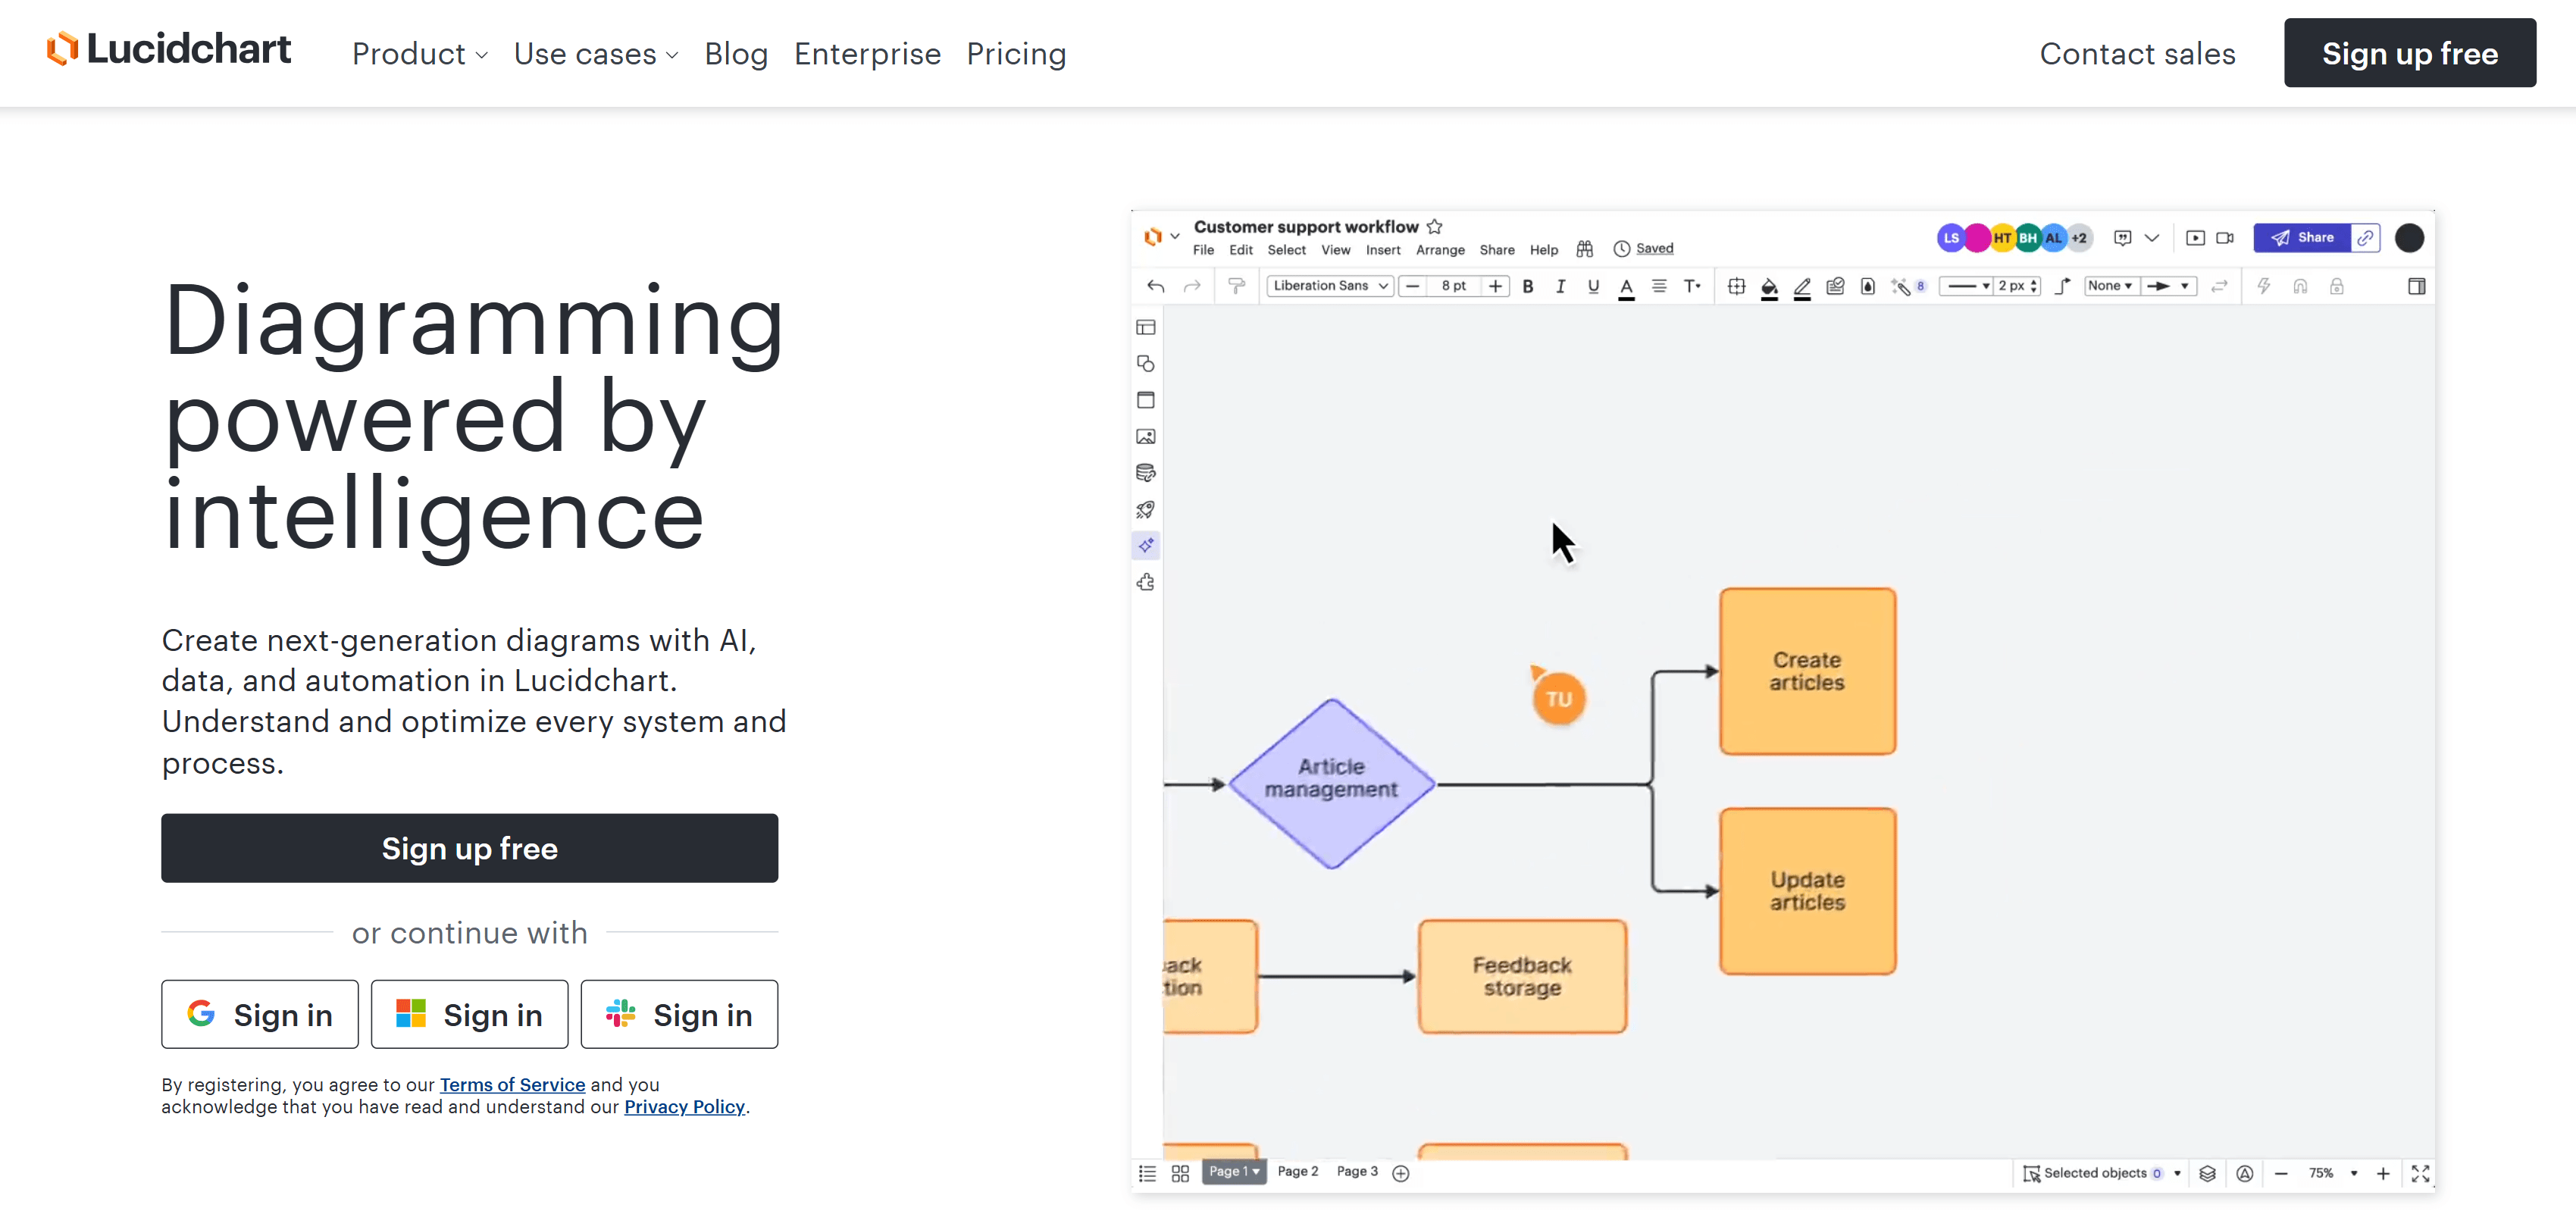Click the +2 collaborators badge

pos(2079,238)
